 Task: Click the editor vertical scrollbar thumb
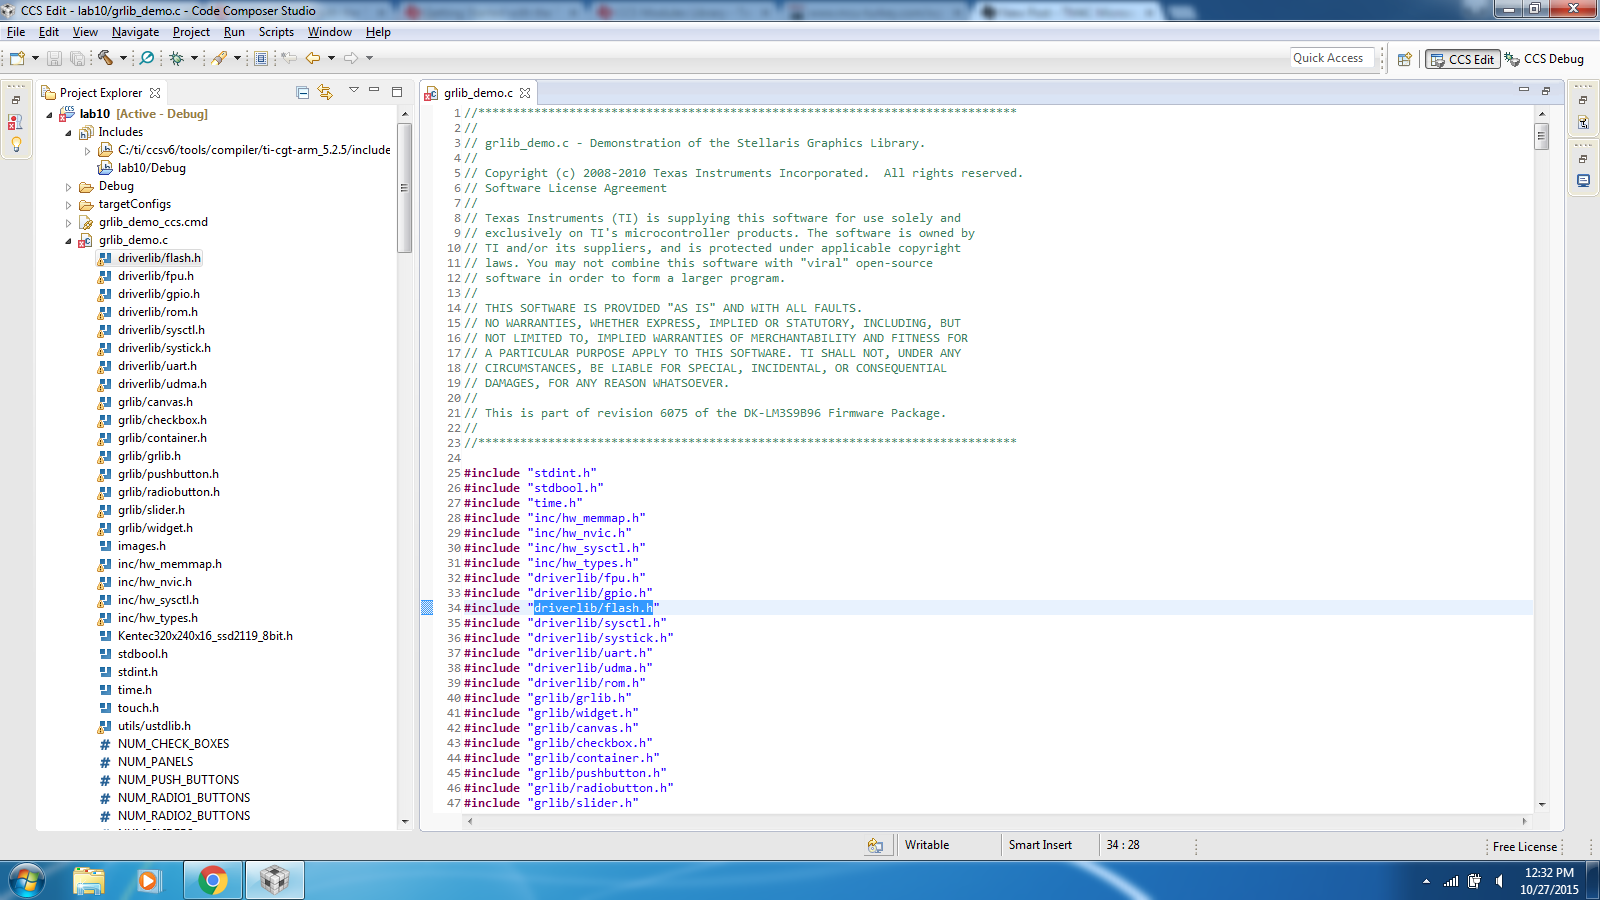(1541, 135)
